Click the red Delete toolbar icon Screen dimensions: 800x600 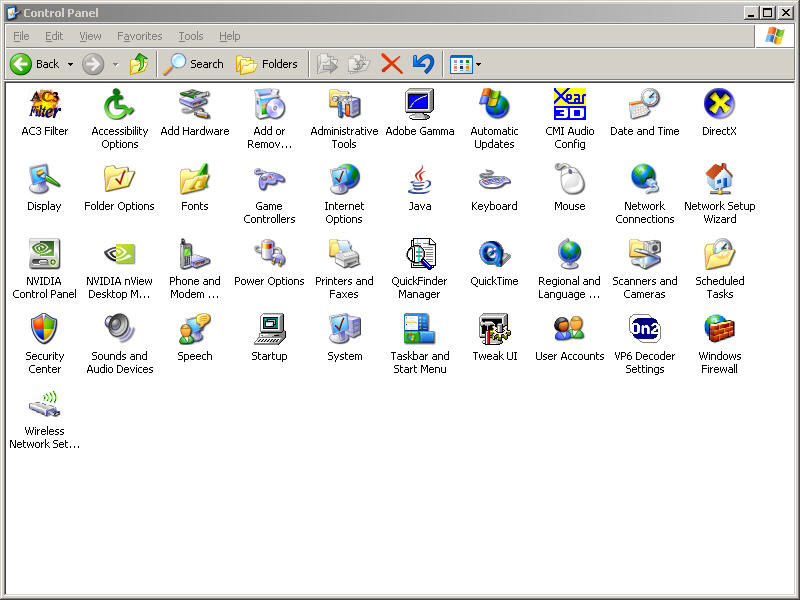click(391, 64)
